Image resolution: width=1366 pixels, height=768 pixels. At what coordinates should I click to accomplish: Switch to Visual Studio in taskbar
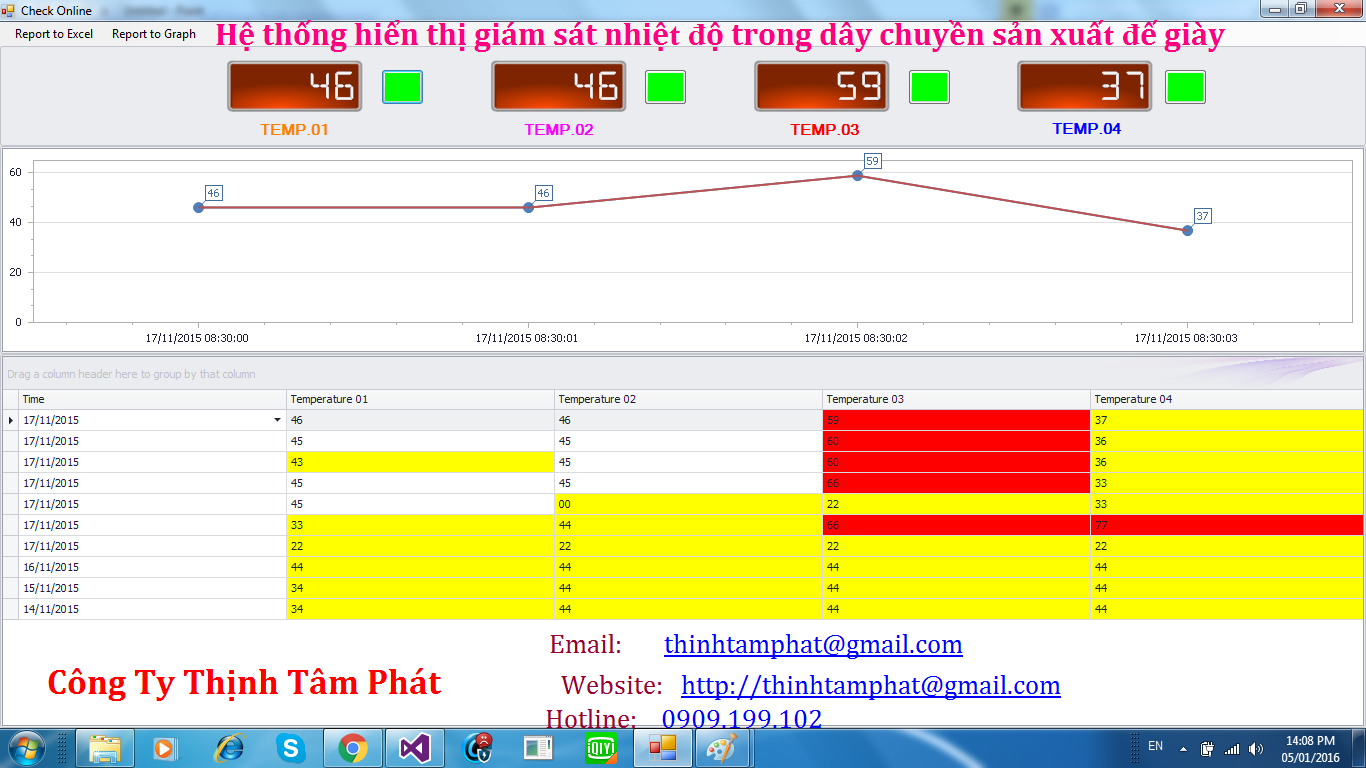[x=414, y=748]
